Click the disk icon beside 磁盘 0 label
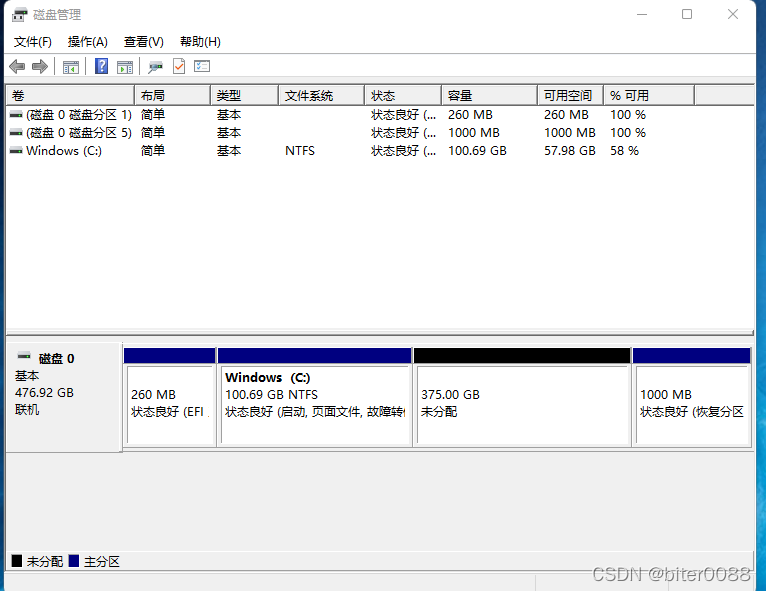This screenshot has width=766, height=591. [x=24, y=355]
